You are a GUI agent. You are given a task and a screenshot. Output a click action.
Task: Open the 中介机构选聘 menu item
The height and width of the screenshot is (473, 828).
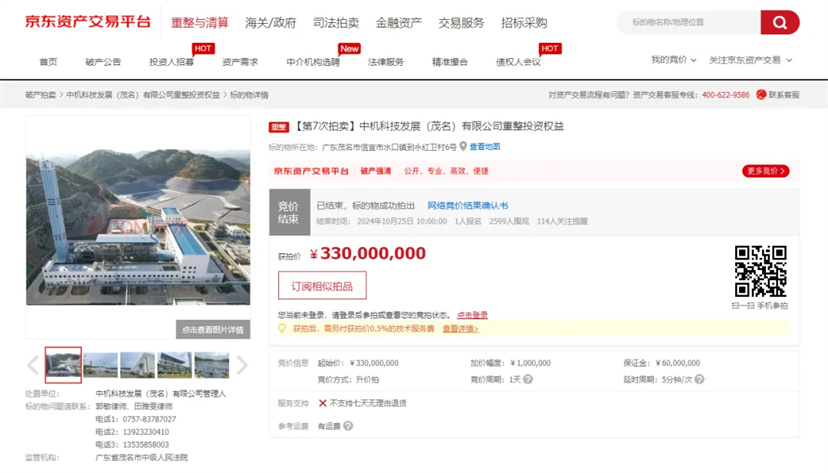[x=313, y=62]
